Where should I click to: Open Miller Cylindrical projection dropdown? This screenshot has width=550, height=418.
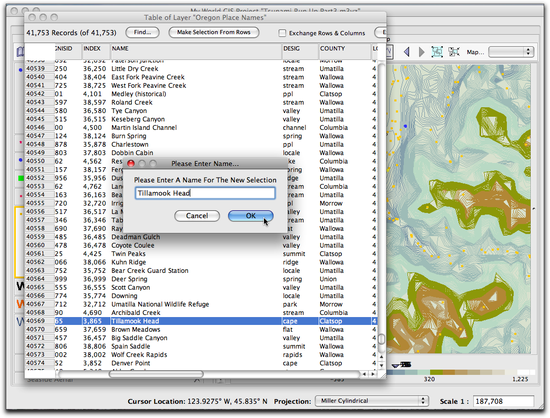371,401
